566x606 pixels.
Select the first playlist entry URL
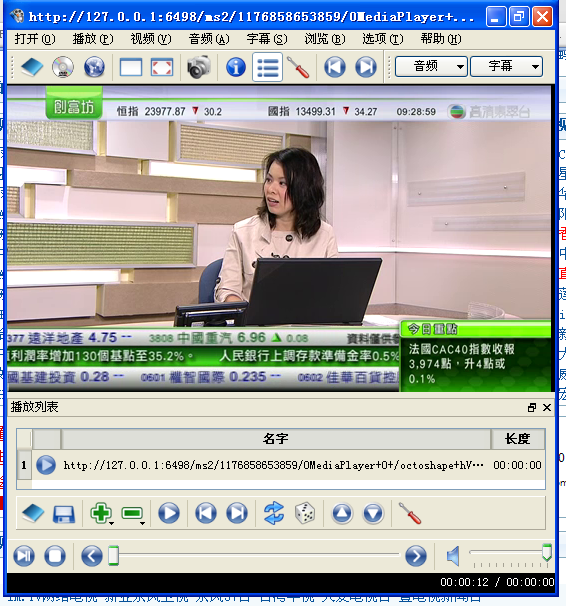click(x=274, y=465)
